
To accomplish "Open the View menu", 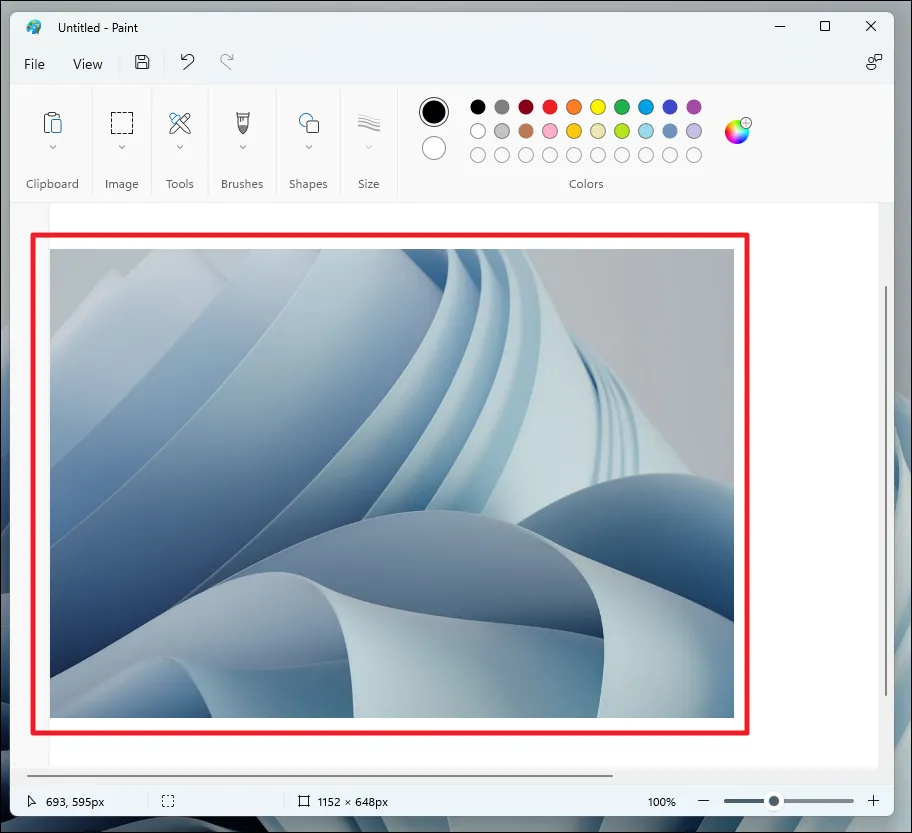I will pos(88,64).
